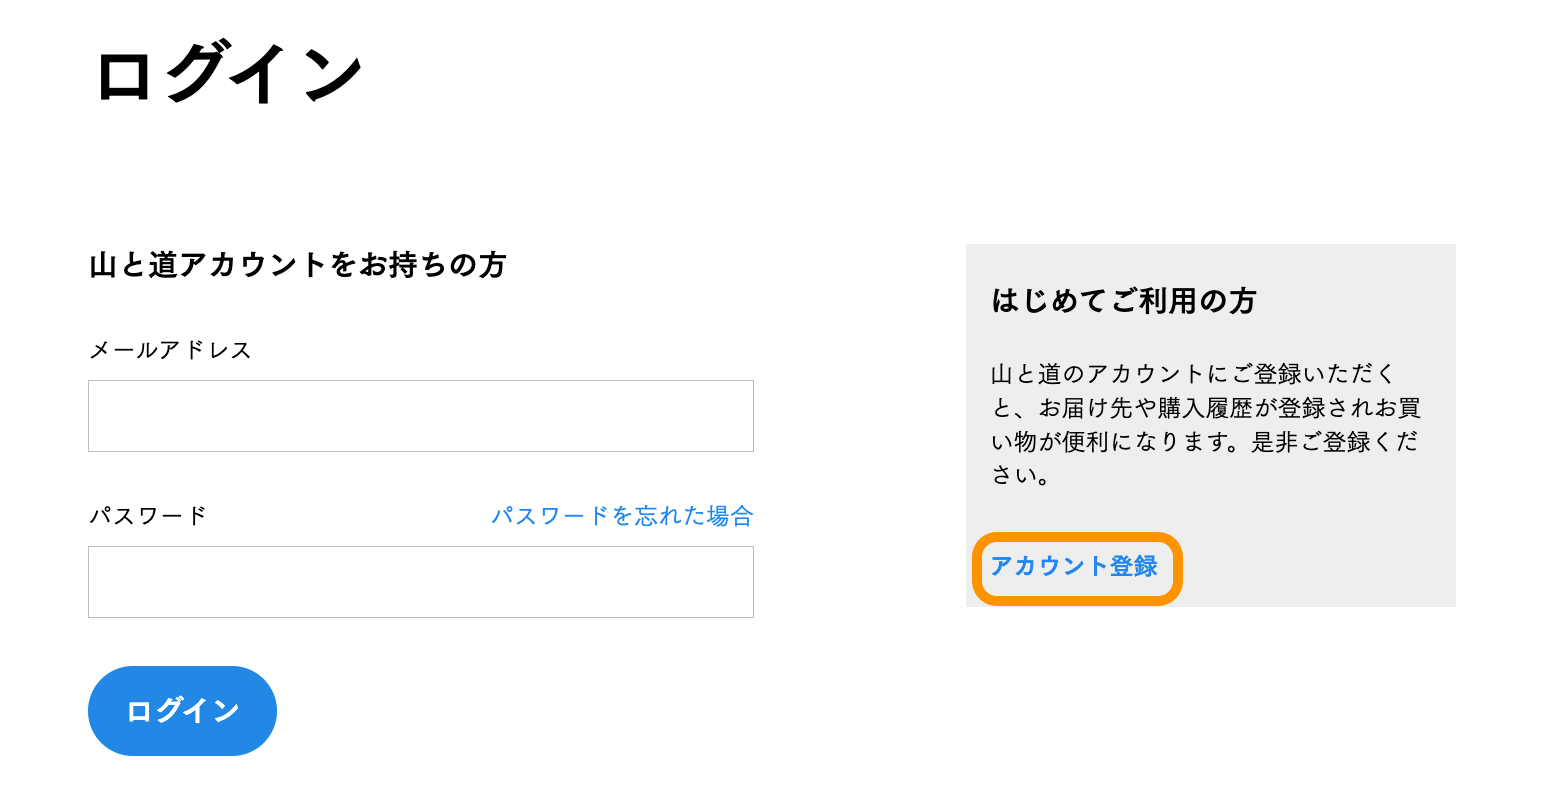Image resolution: width=1554 pixels, height=804 pixels.
Task: Open the パスワードを忘れた場合 link
Action: coord(622,516)
